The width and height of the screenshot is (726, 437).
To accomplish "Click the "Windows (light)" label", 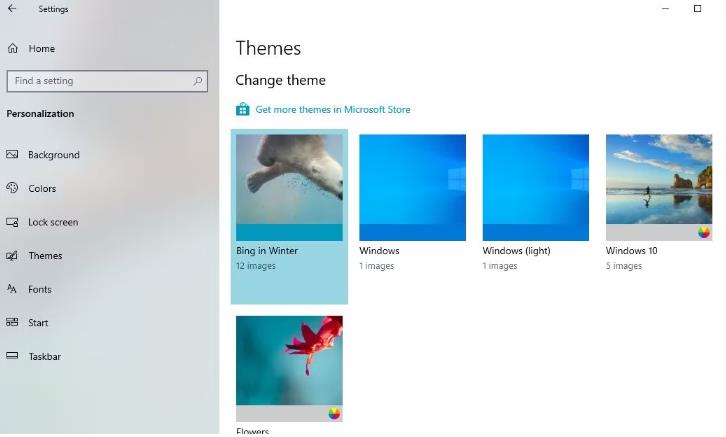I will click(x=516, y=250).
